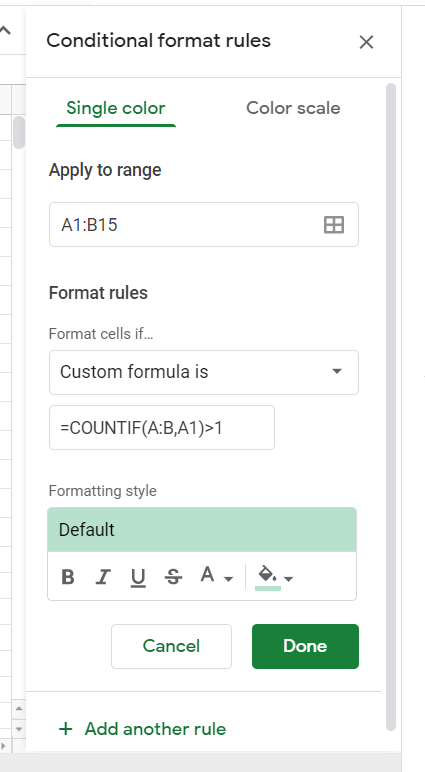The image size is (425, 772).
Task: Click the select data range grid icon
Action: pos(333,225)
